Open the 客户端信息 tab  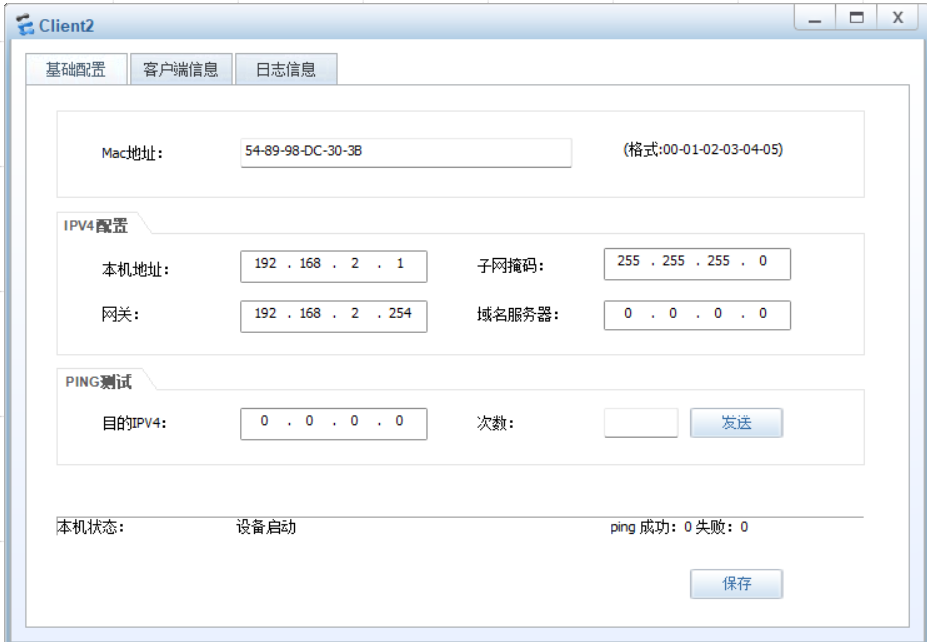click(181, 69)
